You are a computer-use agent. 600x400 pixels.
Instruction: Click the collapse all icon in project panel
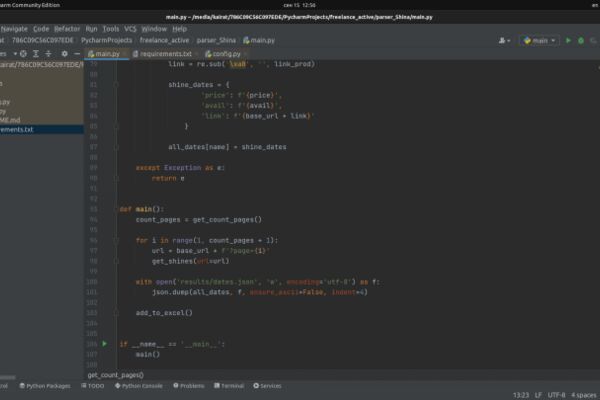(x=48, y=54)
